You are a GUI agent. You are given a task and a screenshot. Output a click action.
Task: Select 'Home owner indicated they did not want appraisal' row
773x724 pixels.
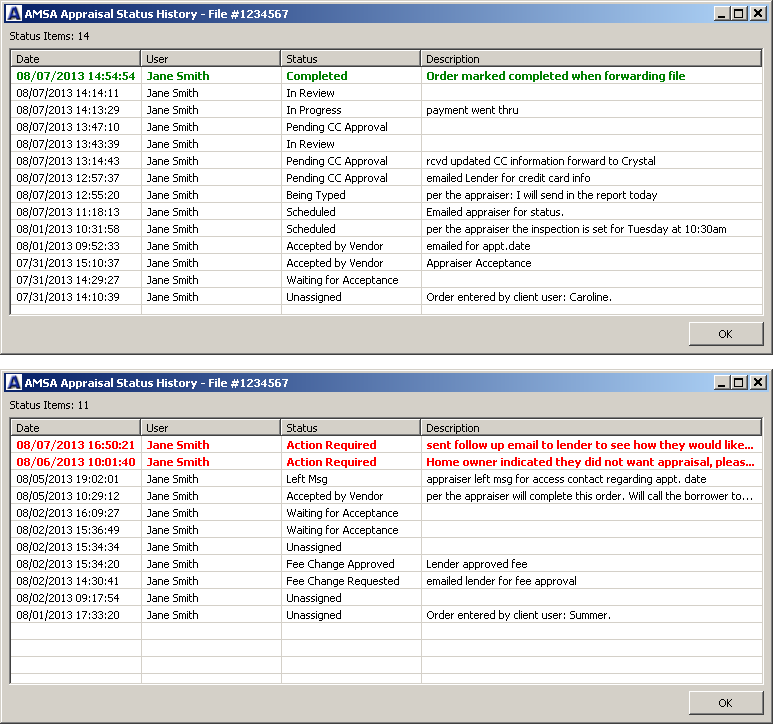tap(386, 462)
